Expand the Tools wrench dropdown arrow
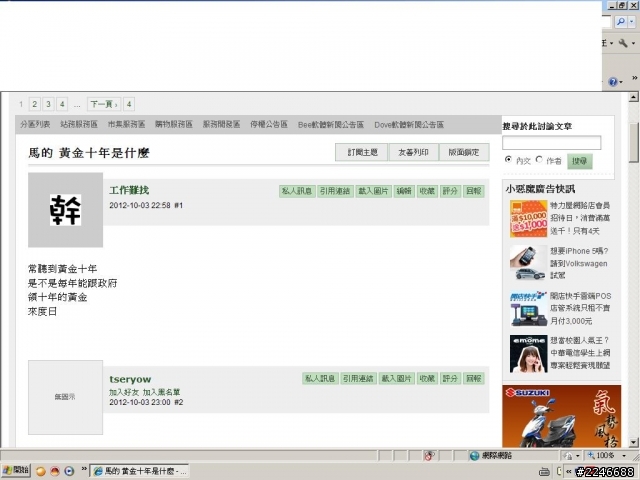 [633, 43]
